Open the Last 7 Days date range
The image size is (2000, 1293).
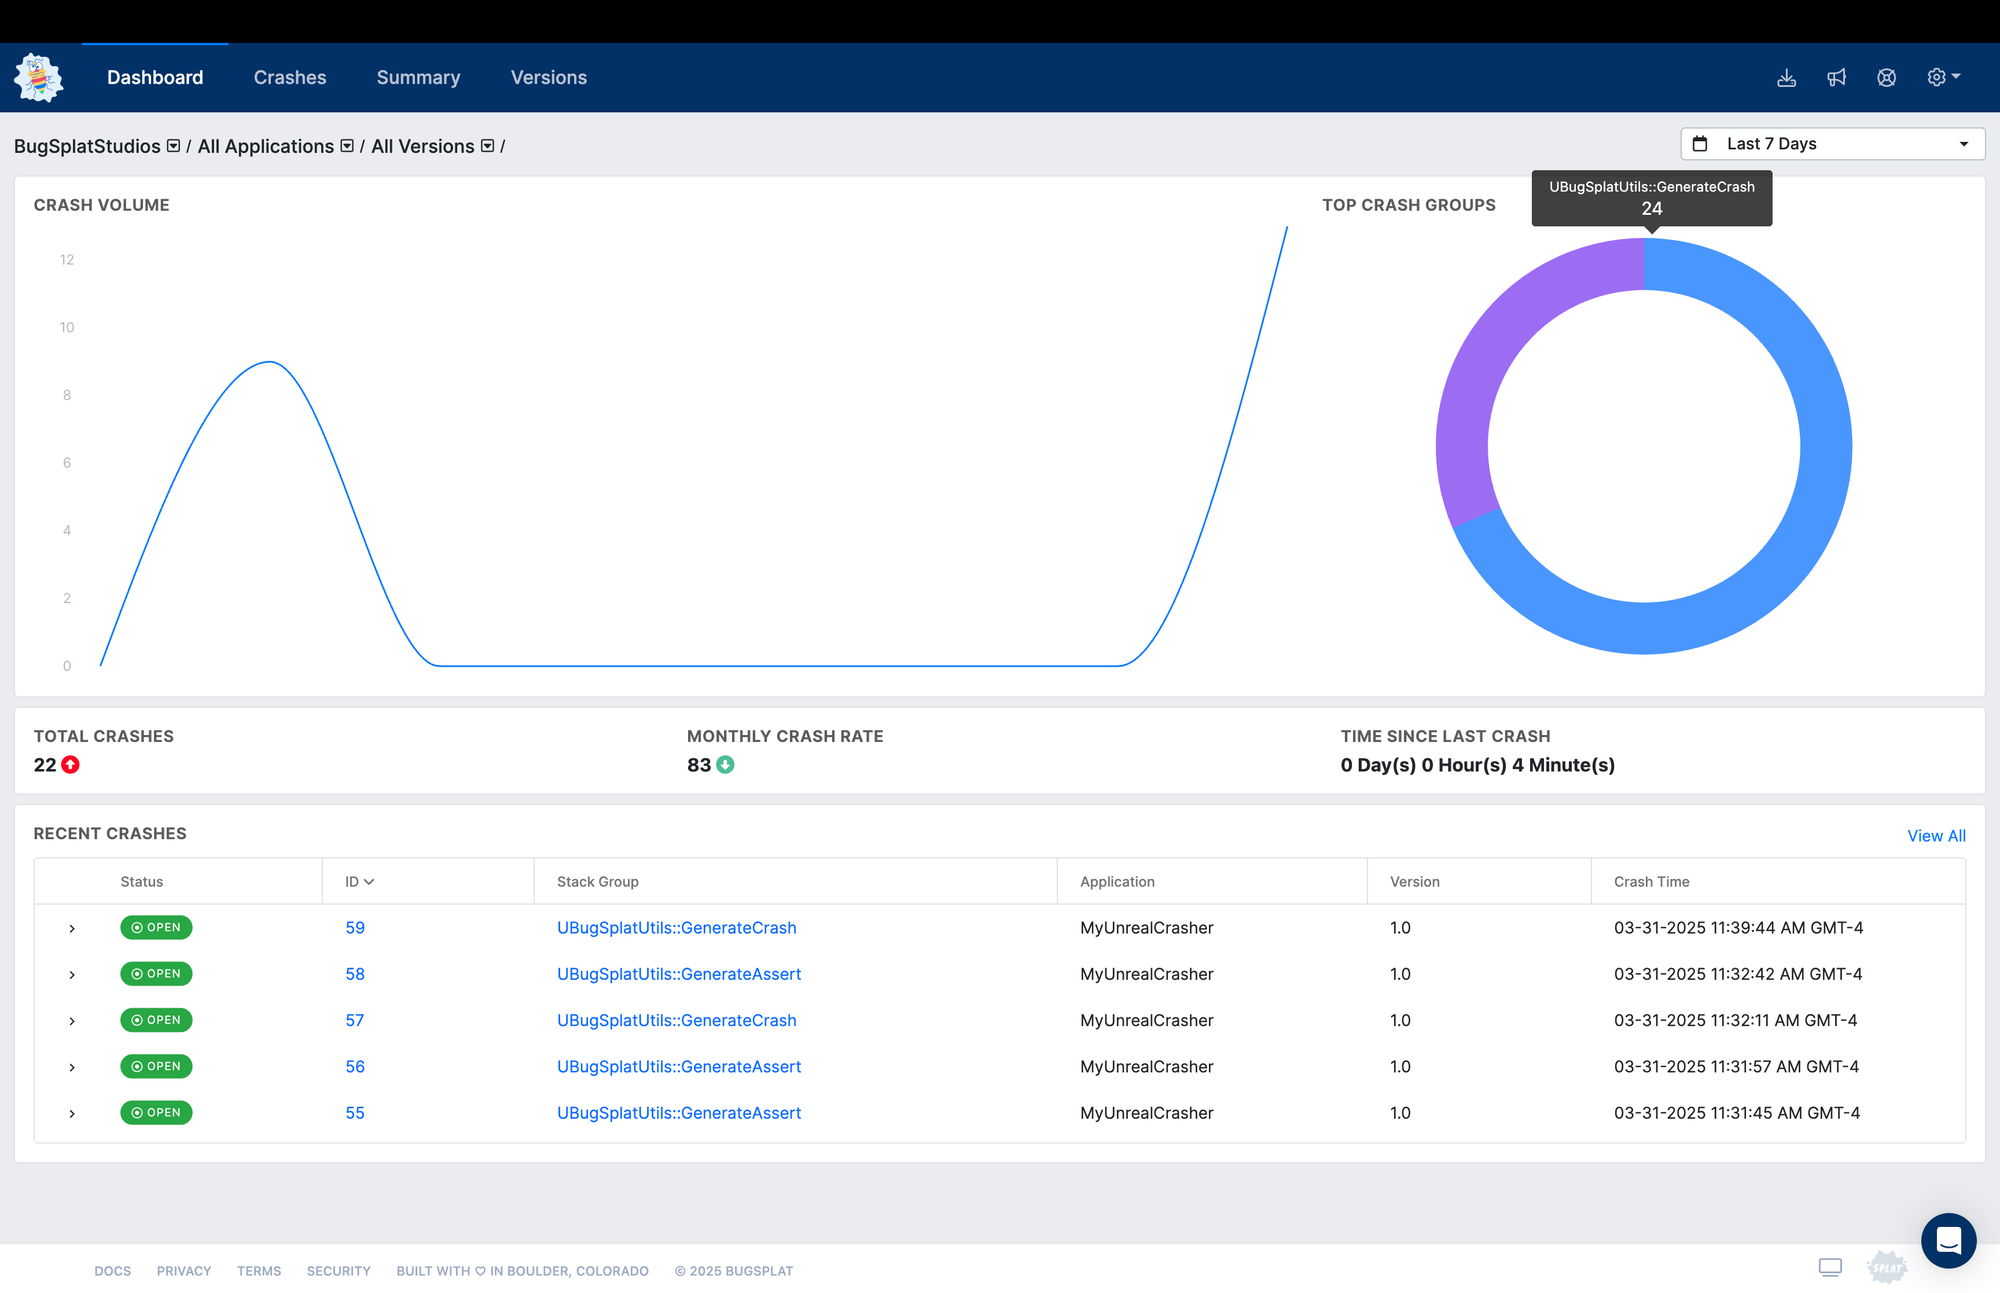[1832, 144]
